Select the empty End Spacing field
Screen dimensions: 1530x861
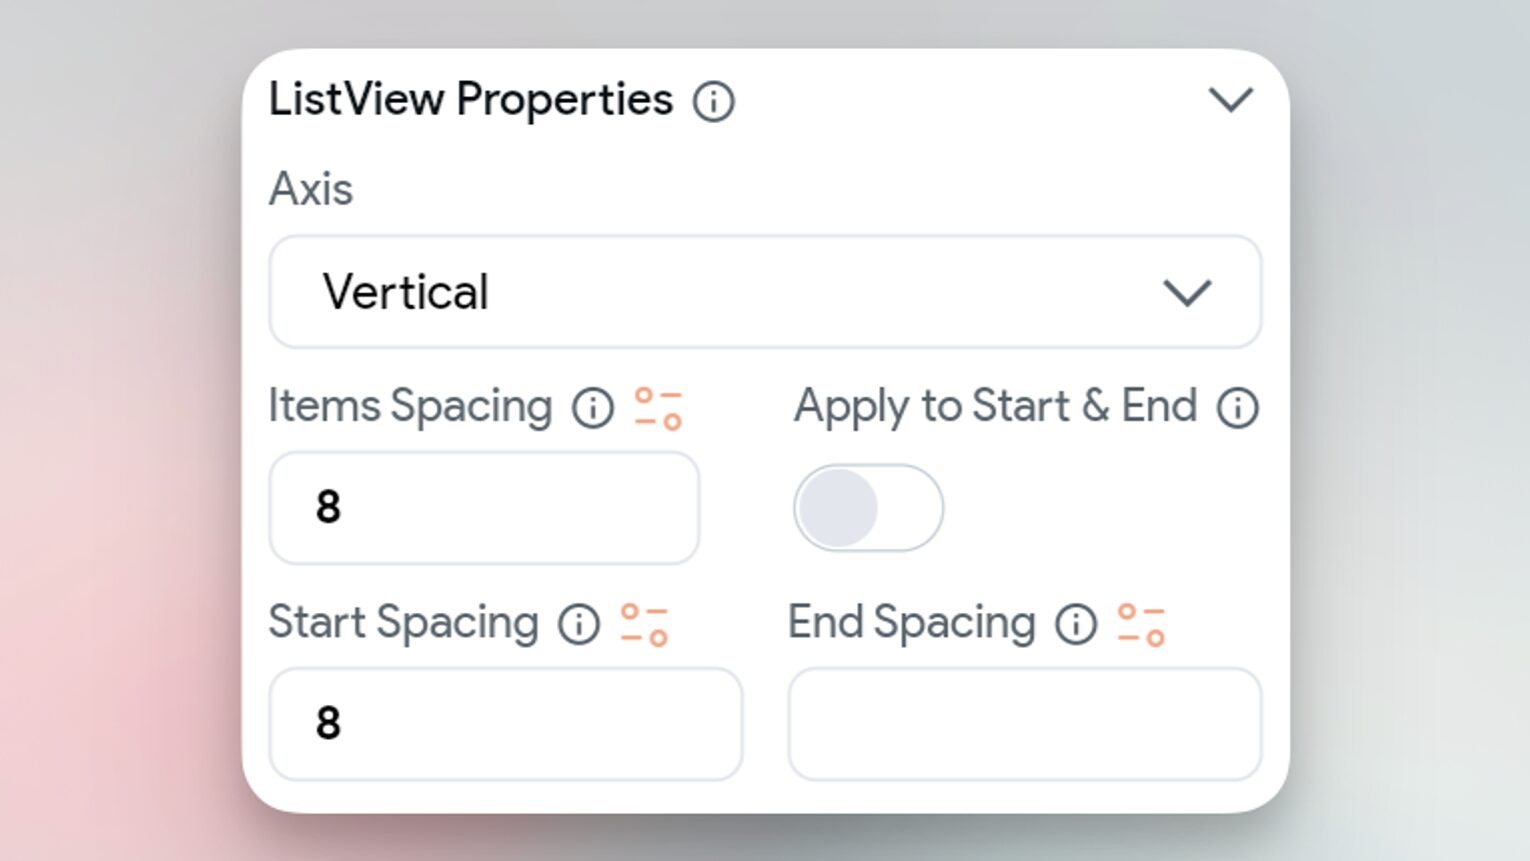point(1024,724)
